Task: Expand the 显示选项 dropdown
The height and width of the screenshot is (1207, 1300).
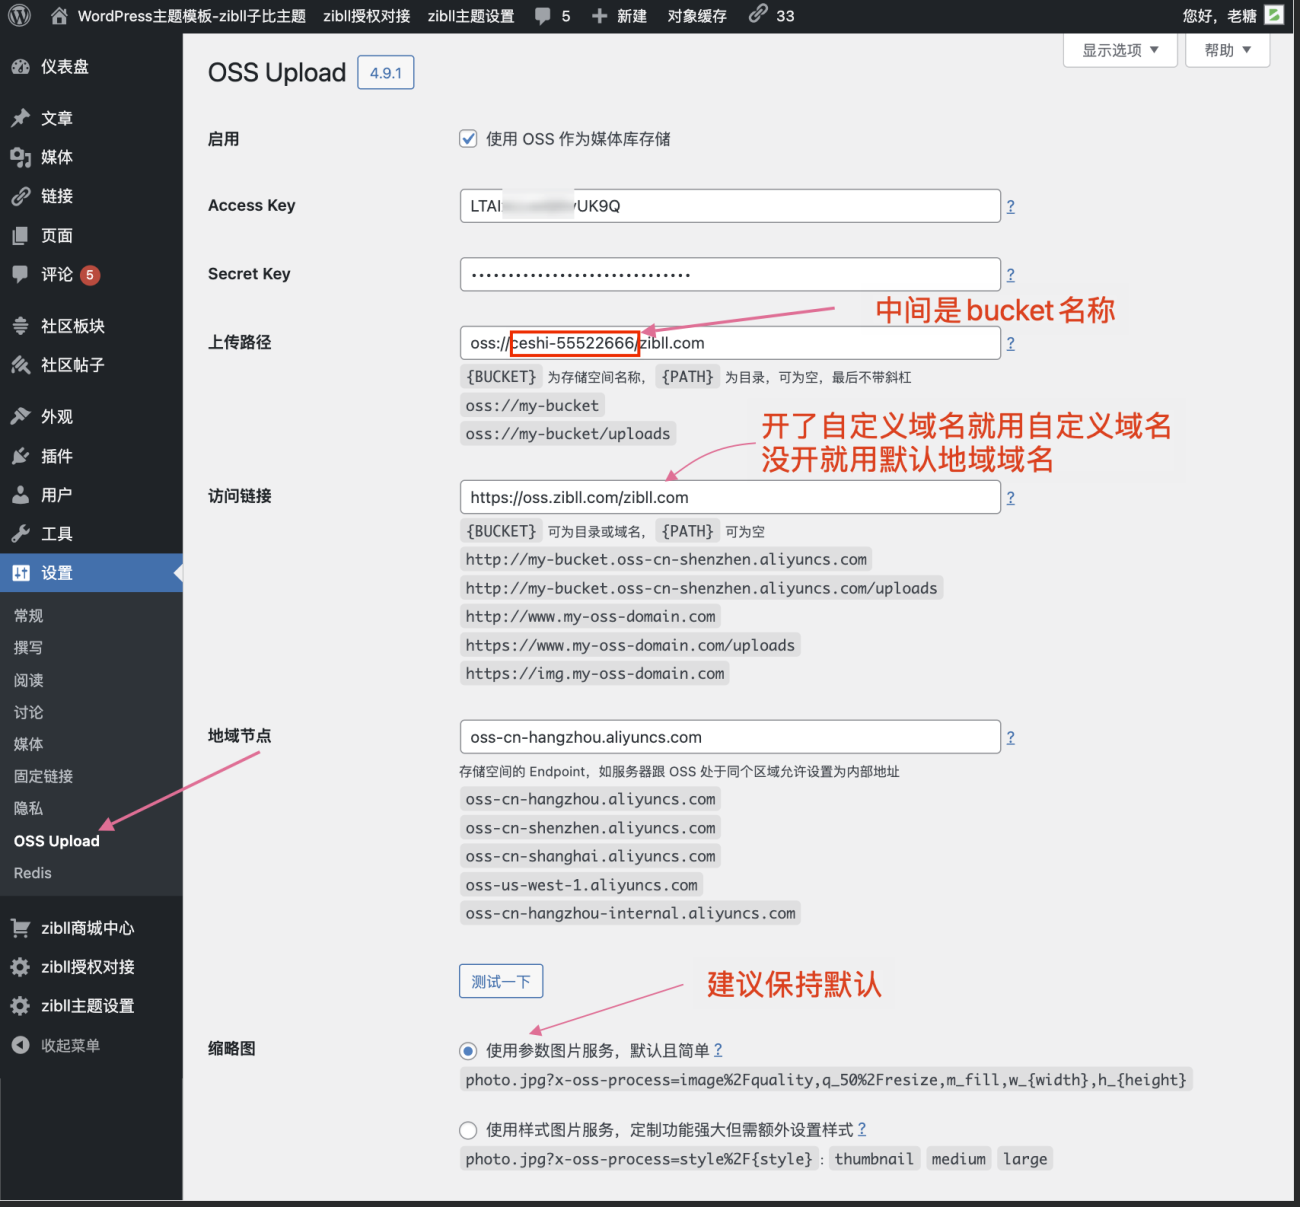Action: (1120, 50)
